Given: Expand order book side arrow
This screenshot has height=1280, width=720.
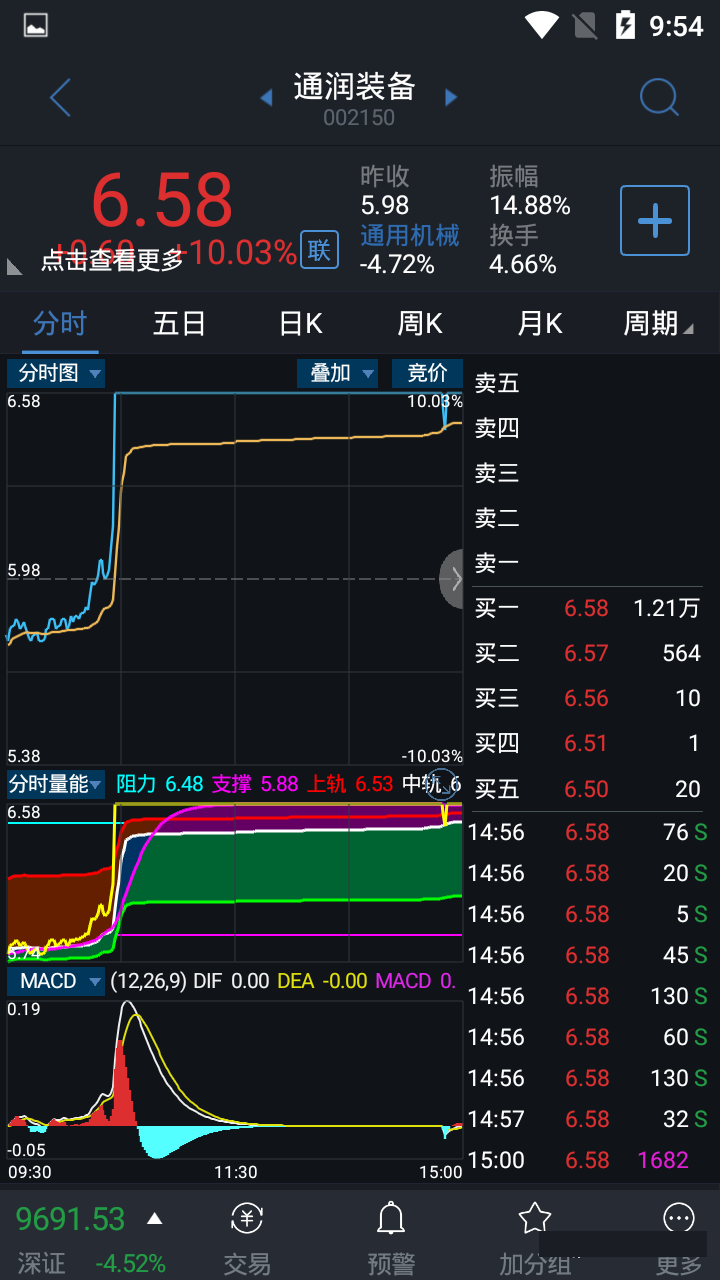Looking at the screenshot, I should click(453, 578).
